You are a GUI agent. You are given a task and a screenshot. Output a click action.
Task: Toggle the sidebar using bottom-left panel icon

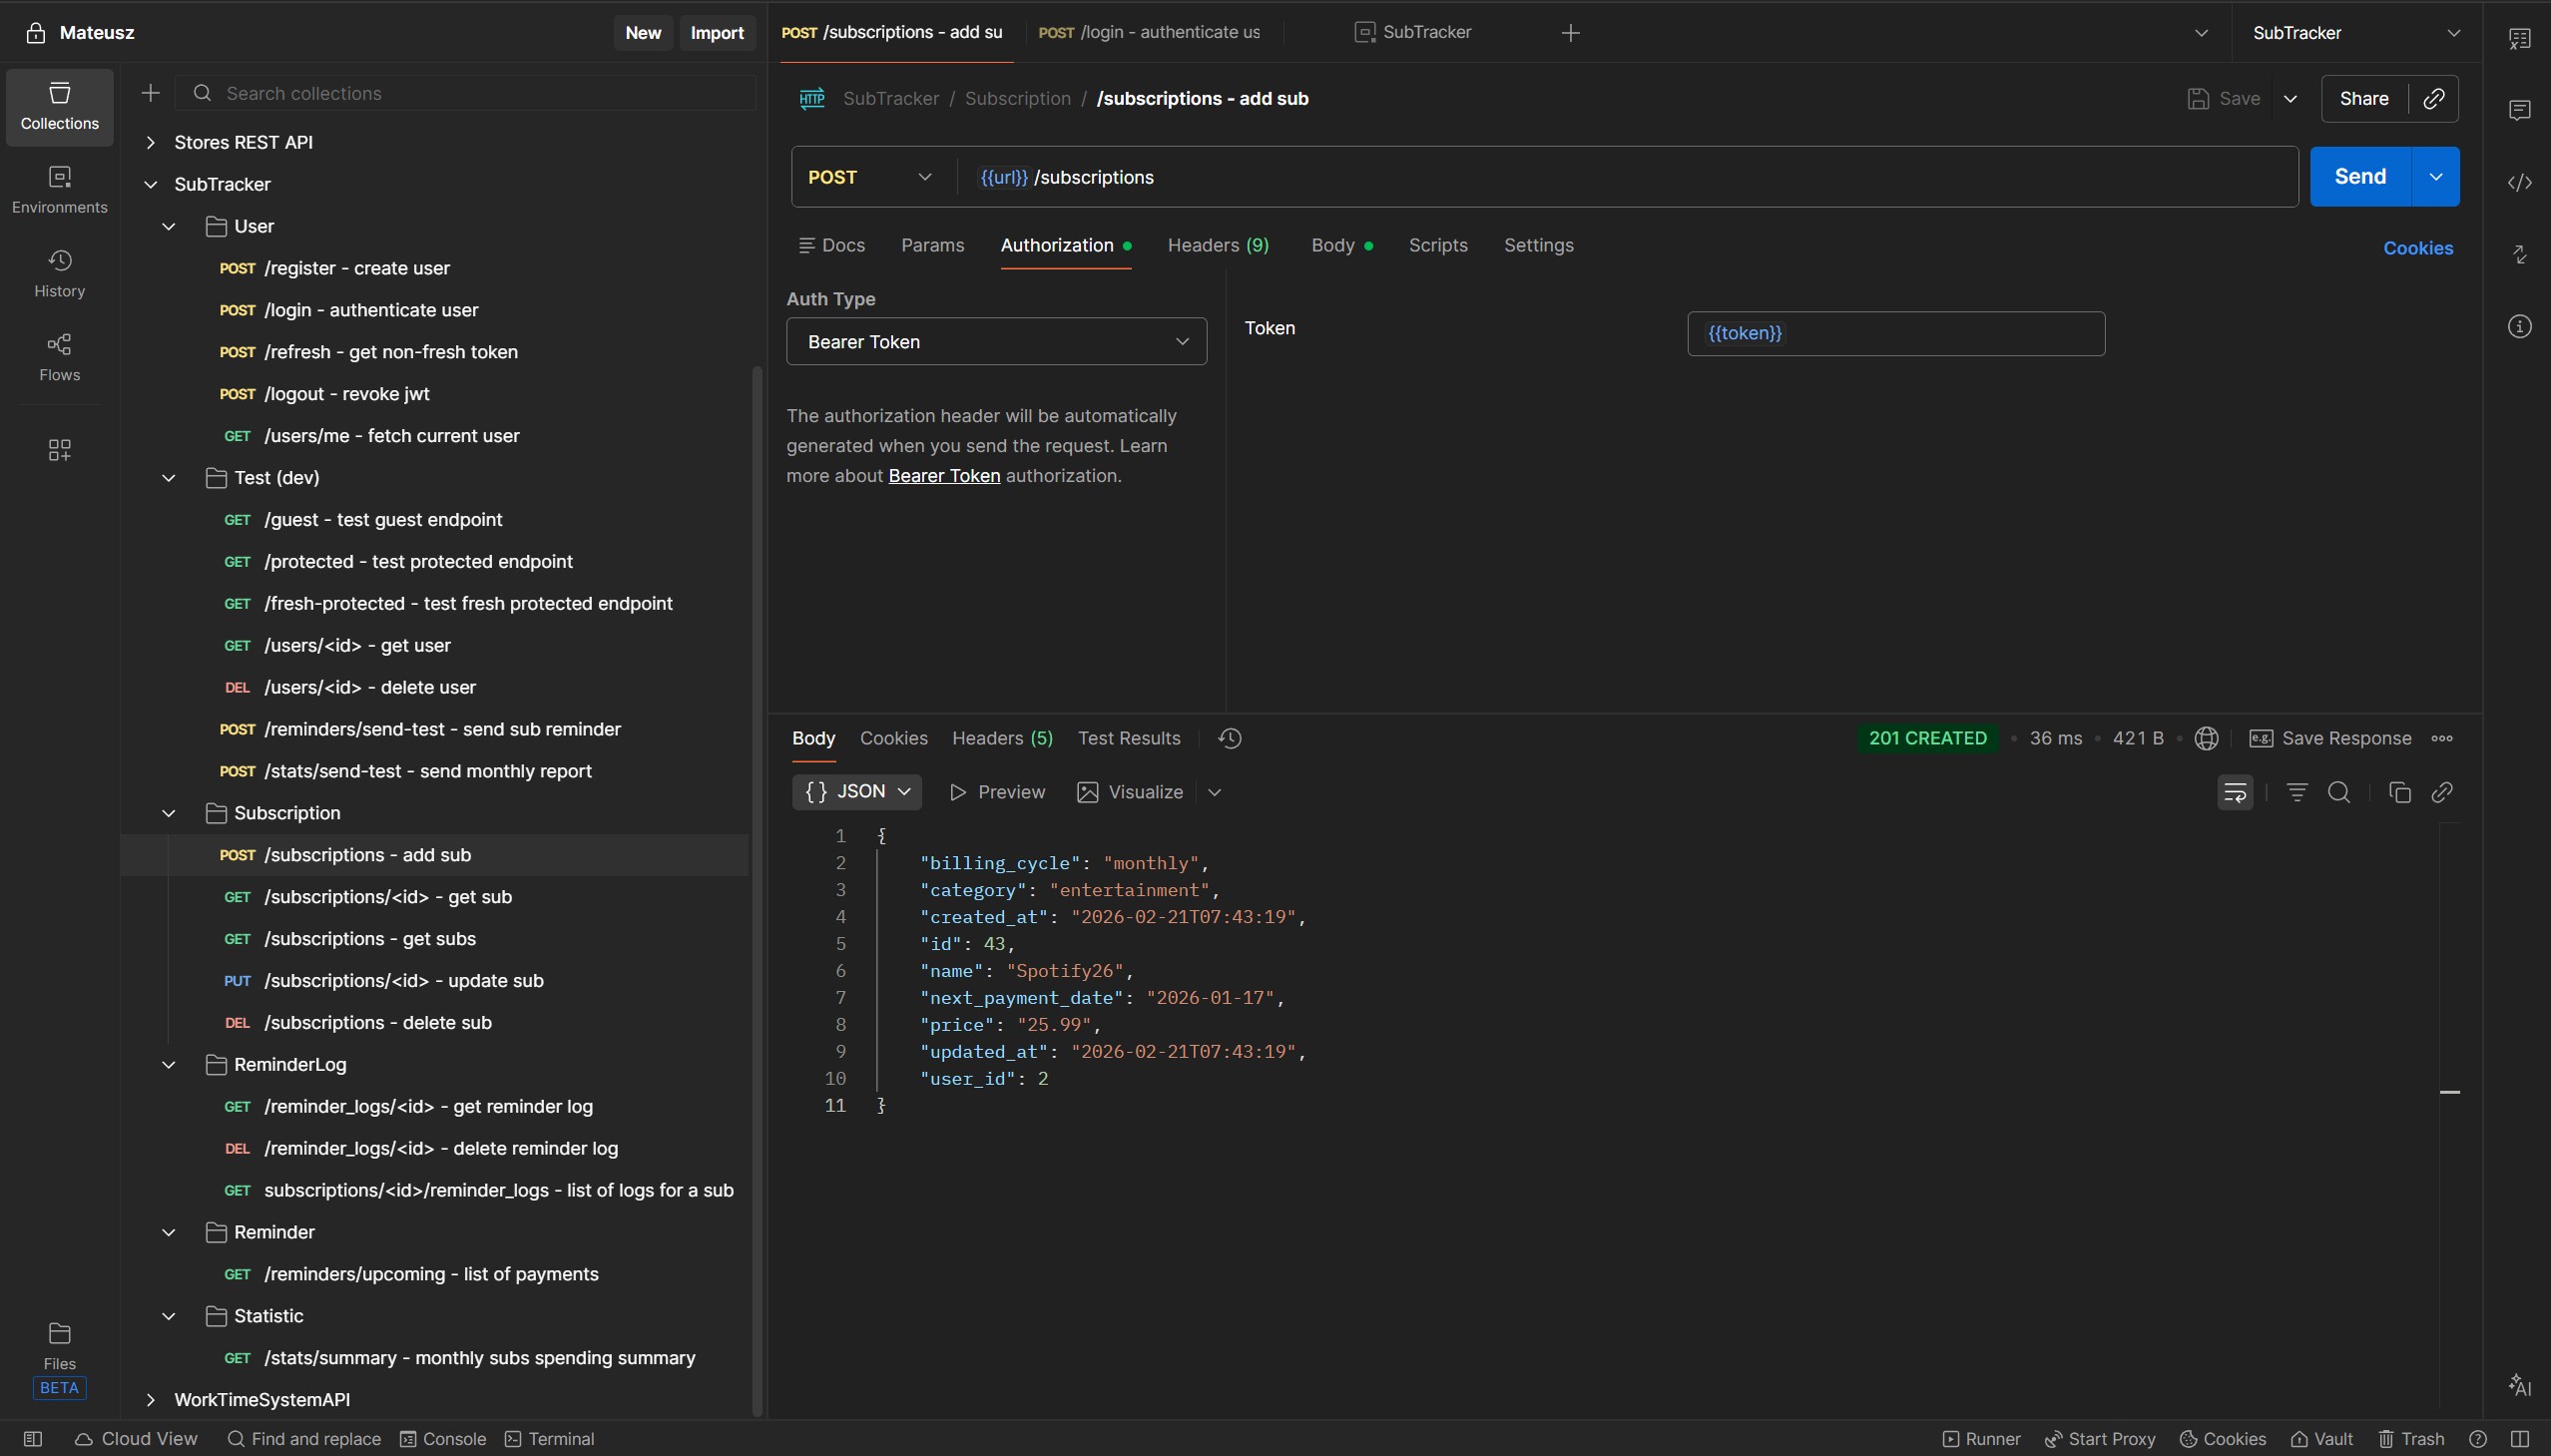click(x=32, y=1439)
